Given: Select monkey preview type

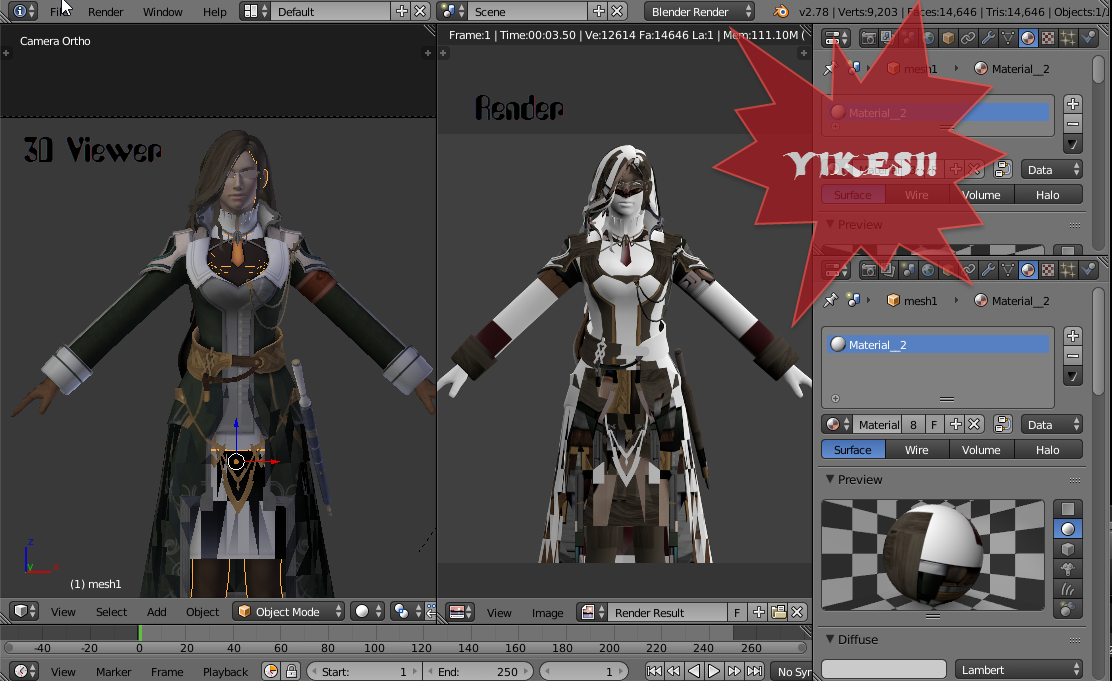Looking at the screenshot, I should (1067, 569).
